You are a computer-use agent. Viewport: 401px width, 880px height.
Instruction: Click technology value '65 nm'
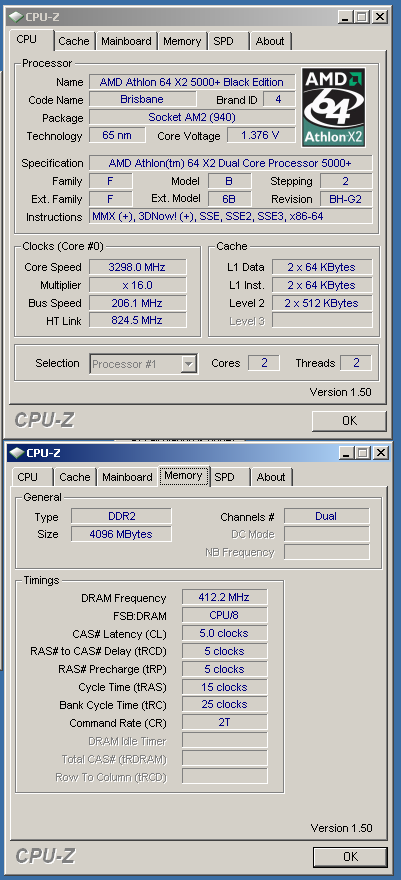pyautogui.click(x=117, y=135)
